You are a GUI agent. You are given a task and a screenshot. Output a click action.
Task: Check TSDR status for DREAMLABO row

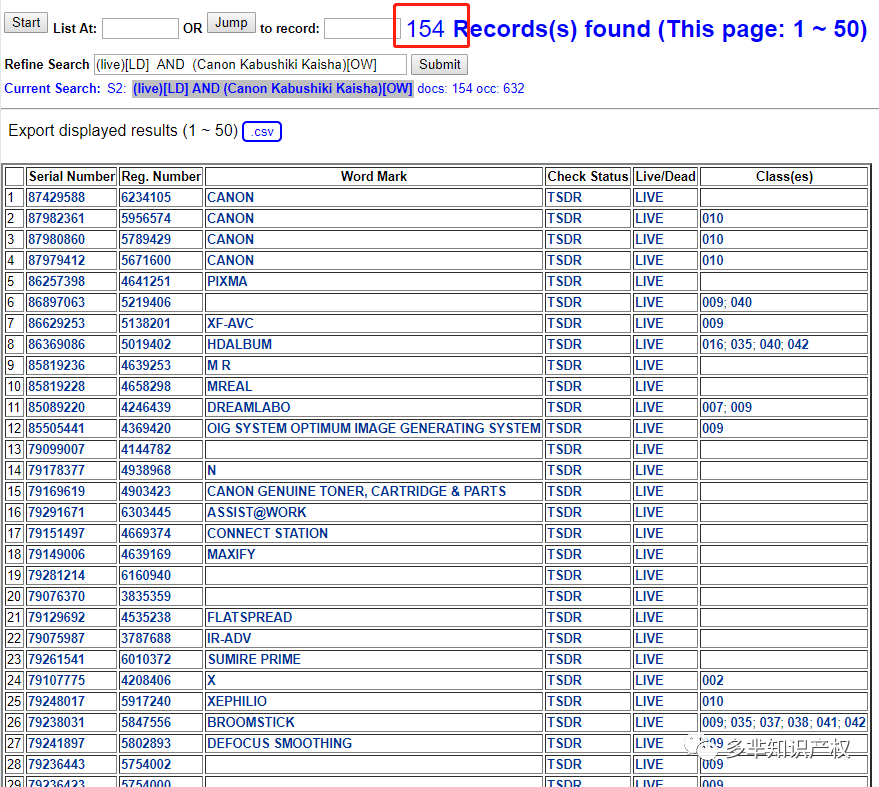click(565, 408)
